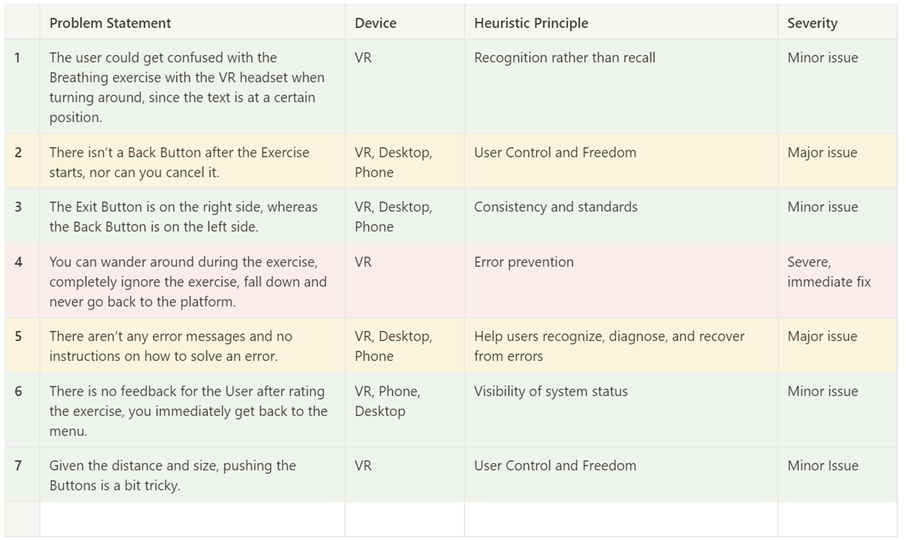Select 'Visibility of system status' cell
This screenshot has height=540, width=906.
[621, 410]
